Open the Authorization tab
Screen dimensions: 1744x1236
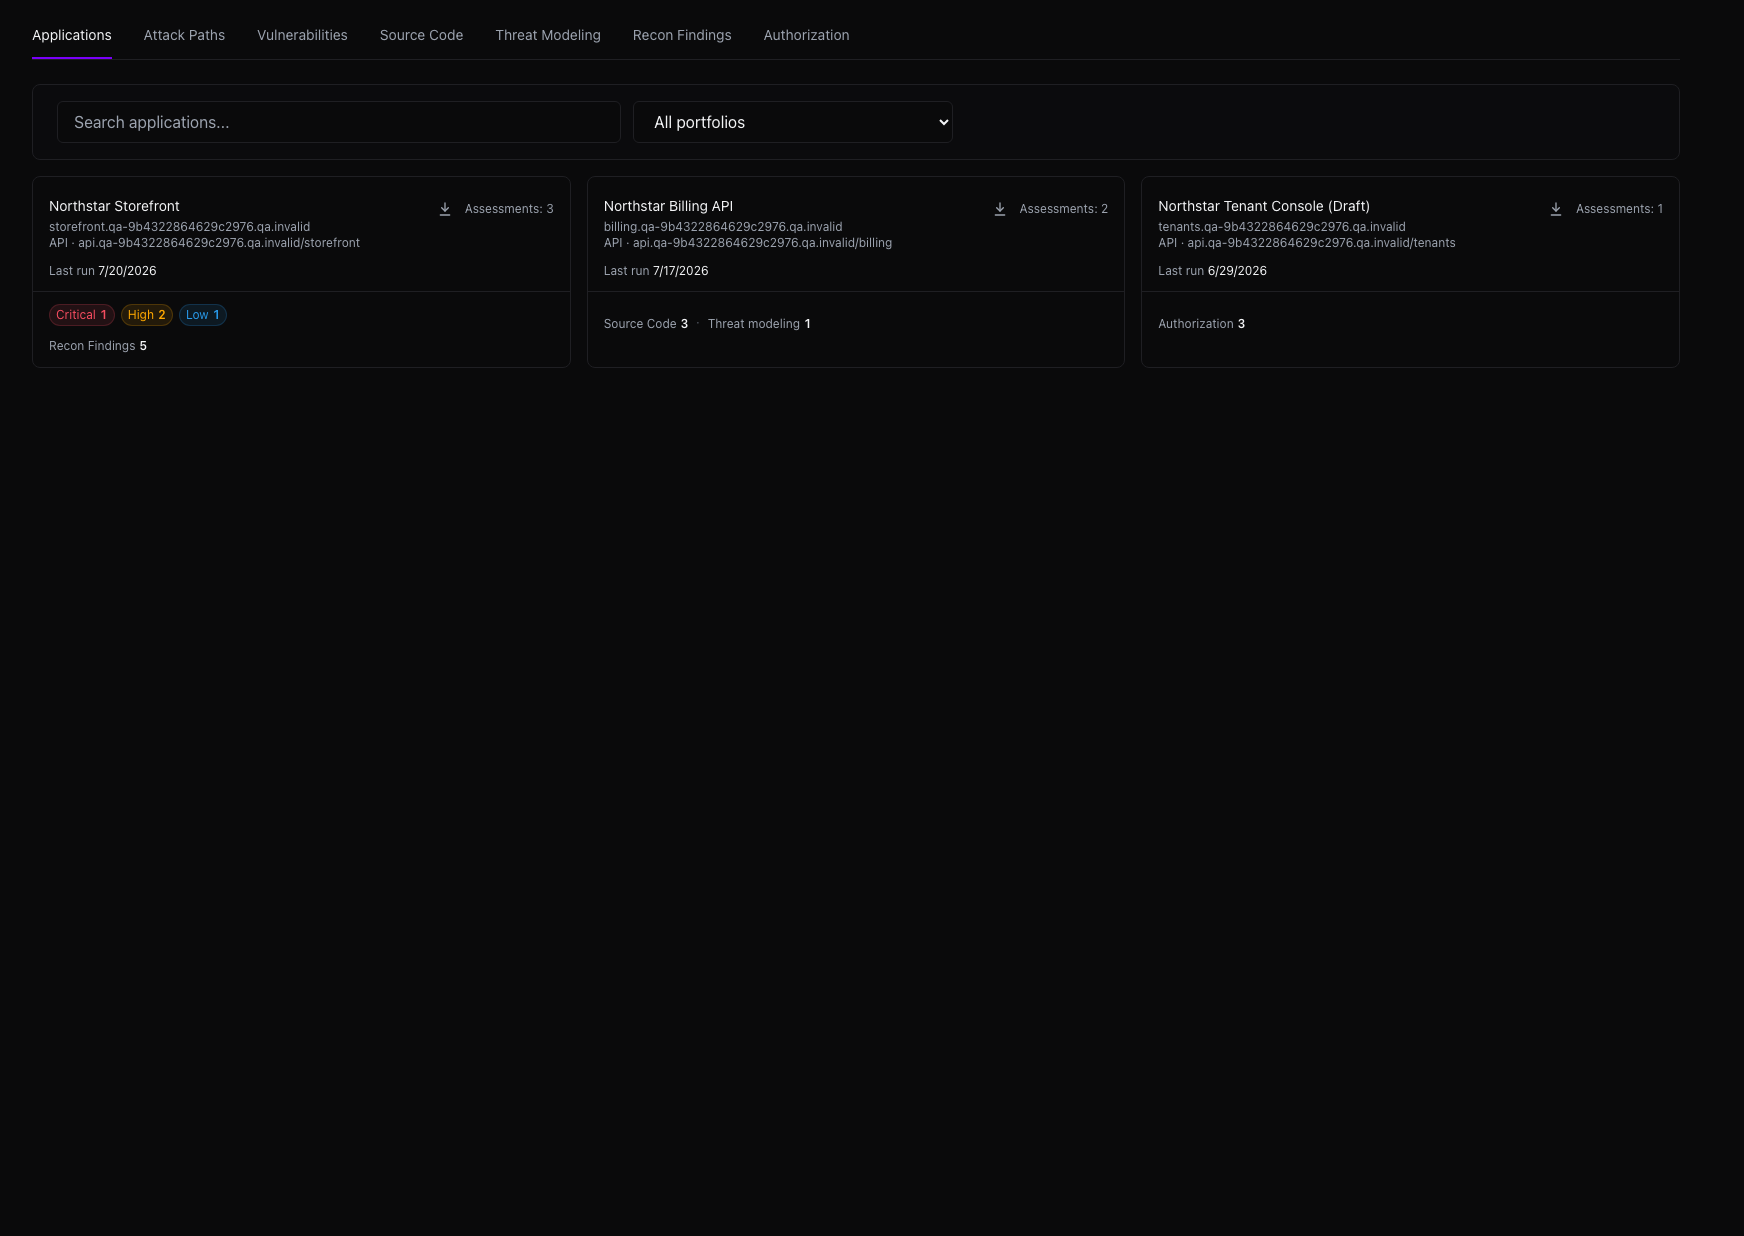[x=806, y=35]
